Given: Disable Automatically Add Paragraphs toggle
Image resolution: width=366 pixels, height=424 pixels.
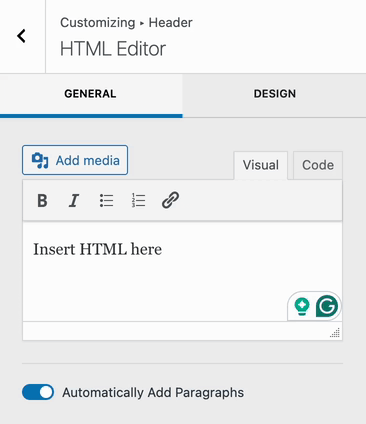Looking at the screenshot, I should [x=38, y=392].
